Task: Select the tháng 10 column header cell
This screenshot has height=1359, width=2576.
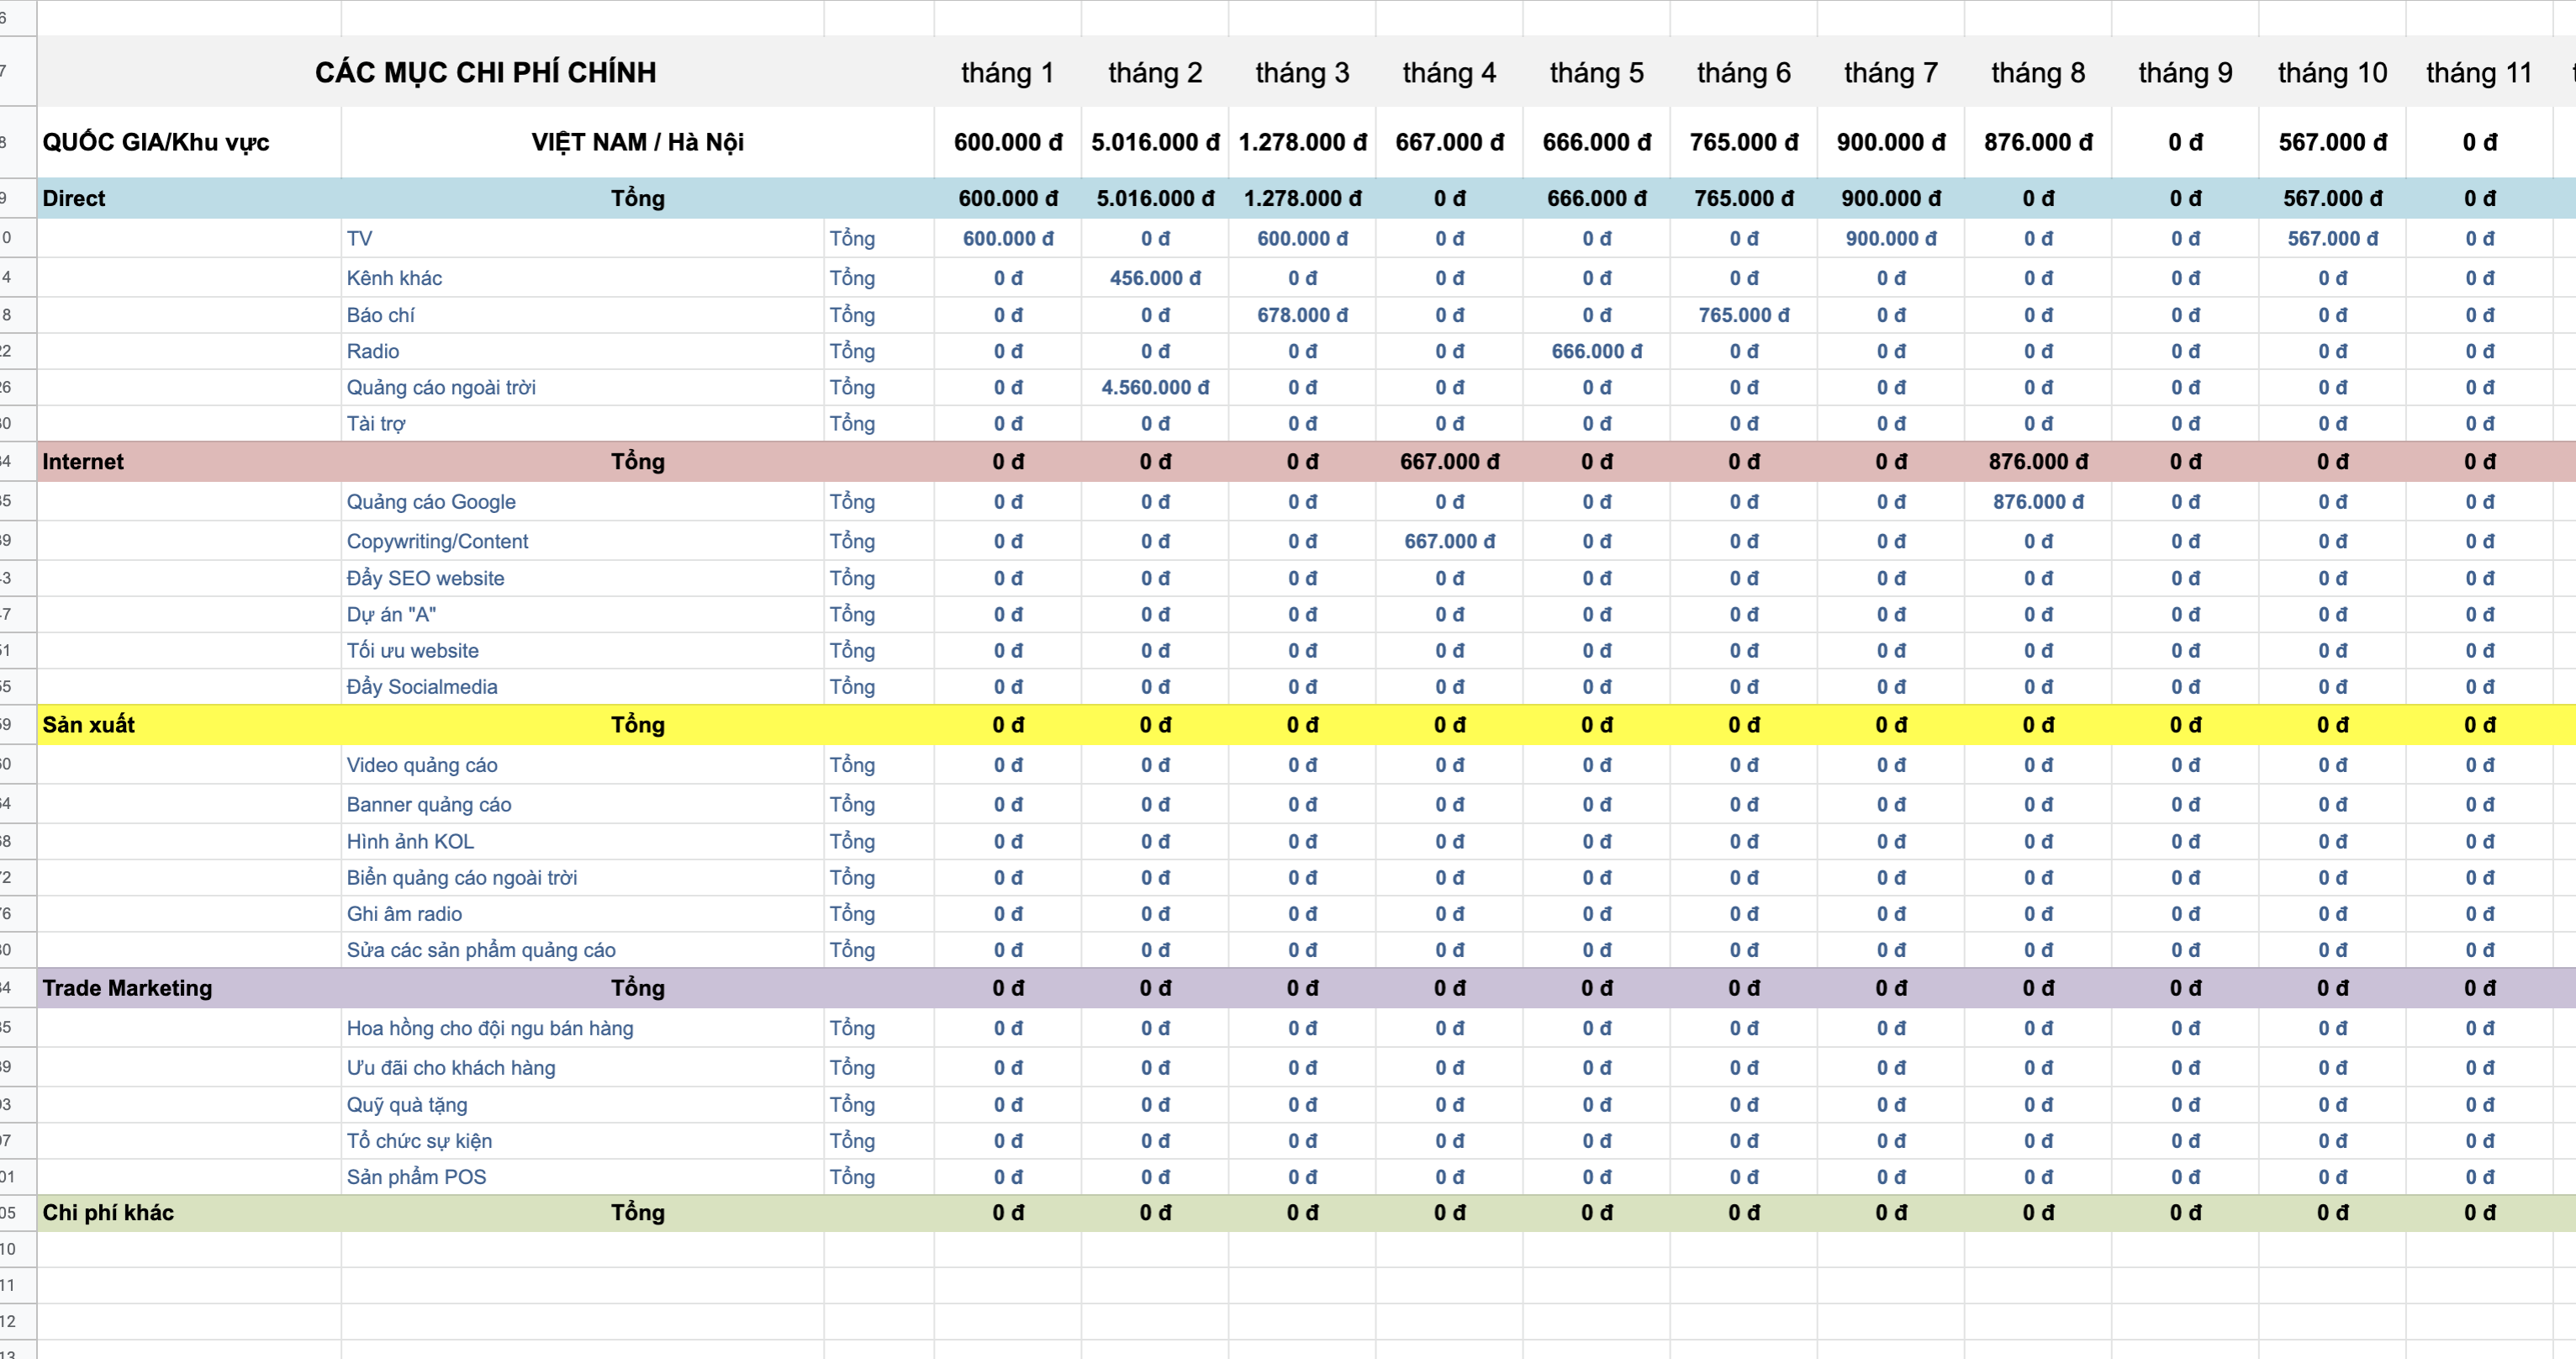Action: pos(2331,72)
